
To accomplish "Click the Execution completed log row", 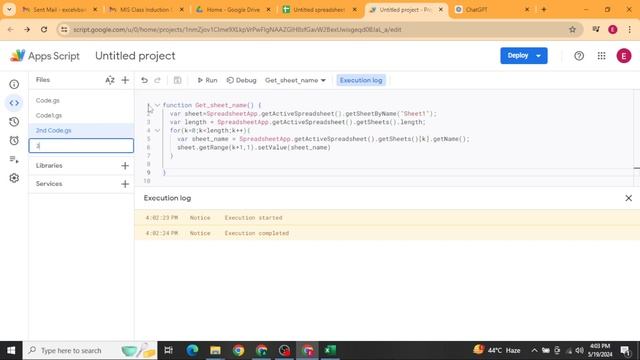I will 387,233.
